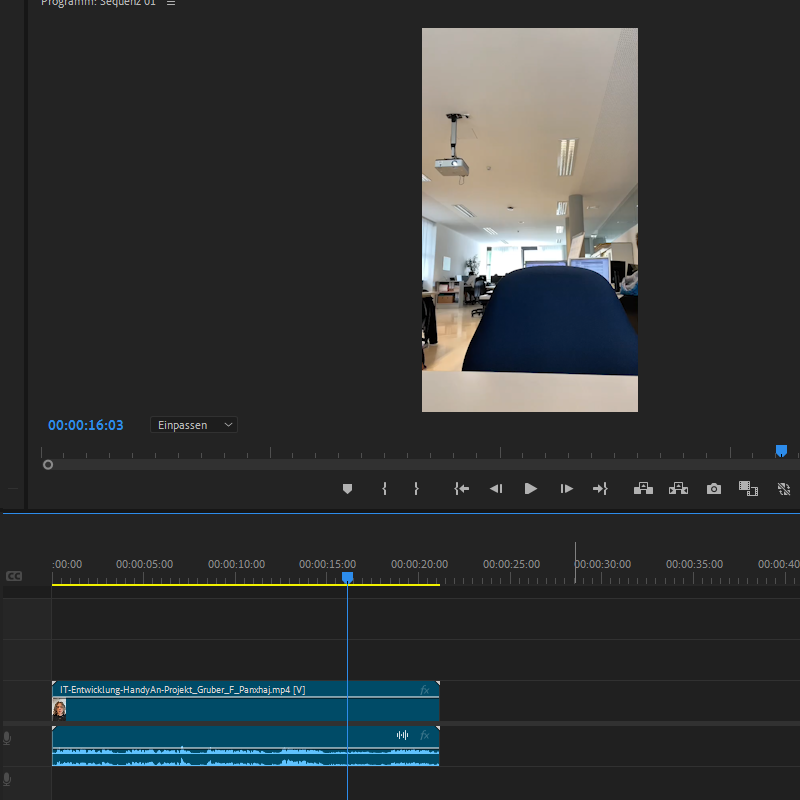Play the sequence in Program monitor
The width and height of the screenshot is (800, 800).
531,489
